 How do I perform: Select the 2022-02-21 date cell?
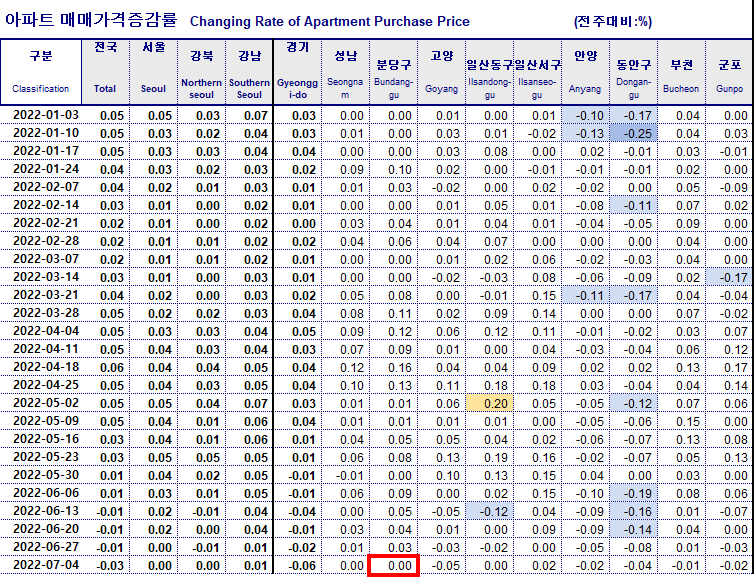coord(46,223)
